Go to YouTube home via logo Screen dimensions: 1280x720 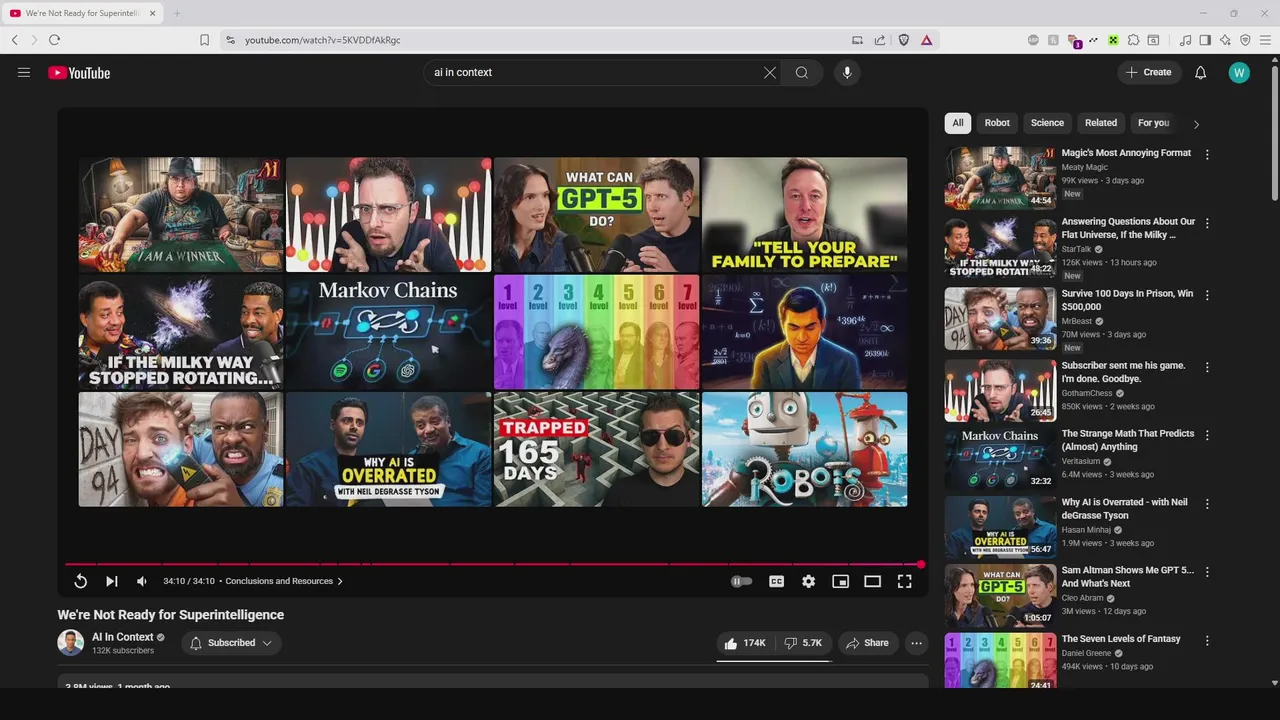click(x=79, y=72)
